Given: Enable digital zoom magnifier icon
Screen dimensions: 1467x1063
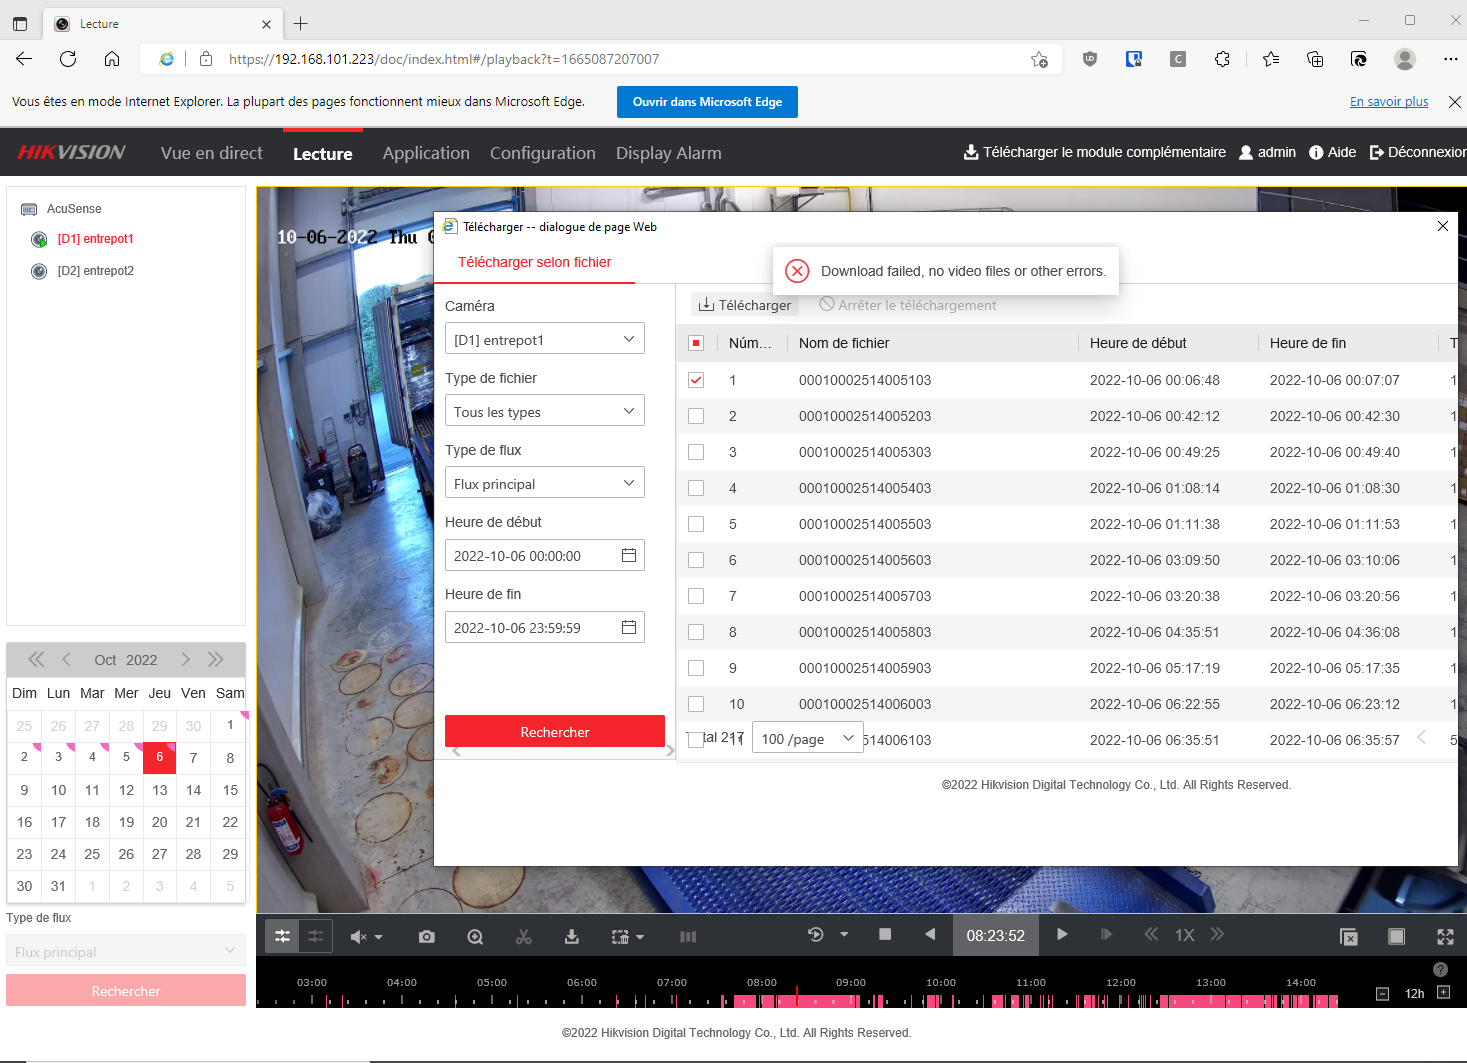Looking at the screenshot, I should (x=475, y=937).
